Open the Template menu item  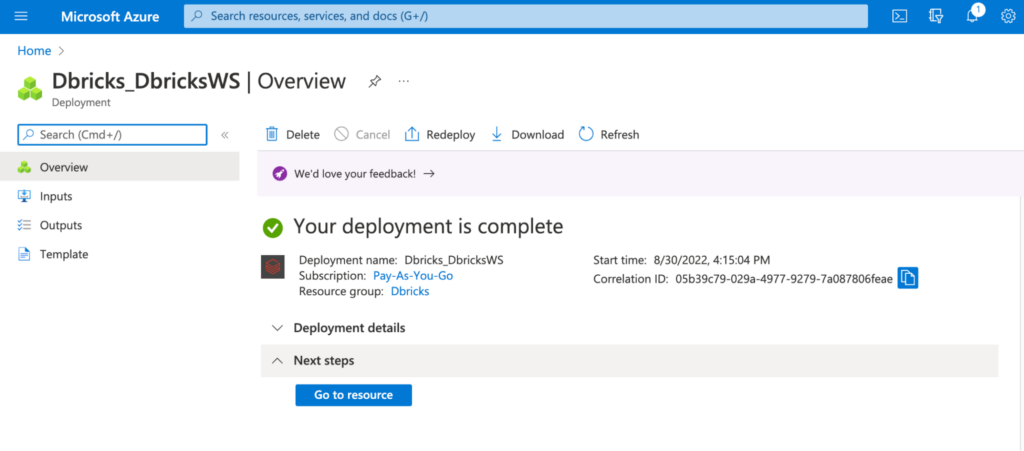(63, 255)
